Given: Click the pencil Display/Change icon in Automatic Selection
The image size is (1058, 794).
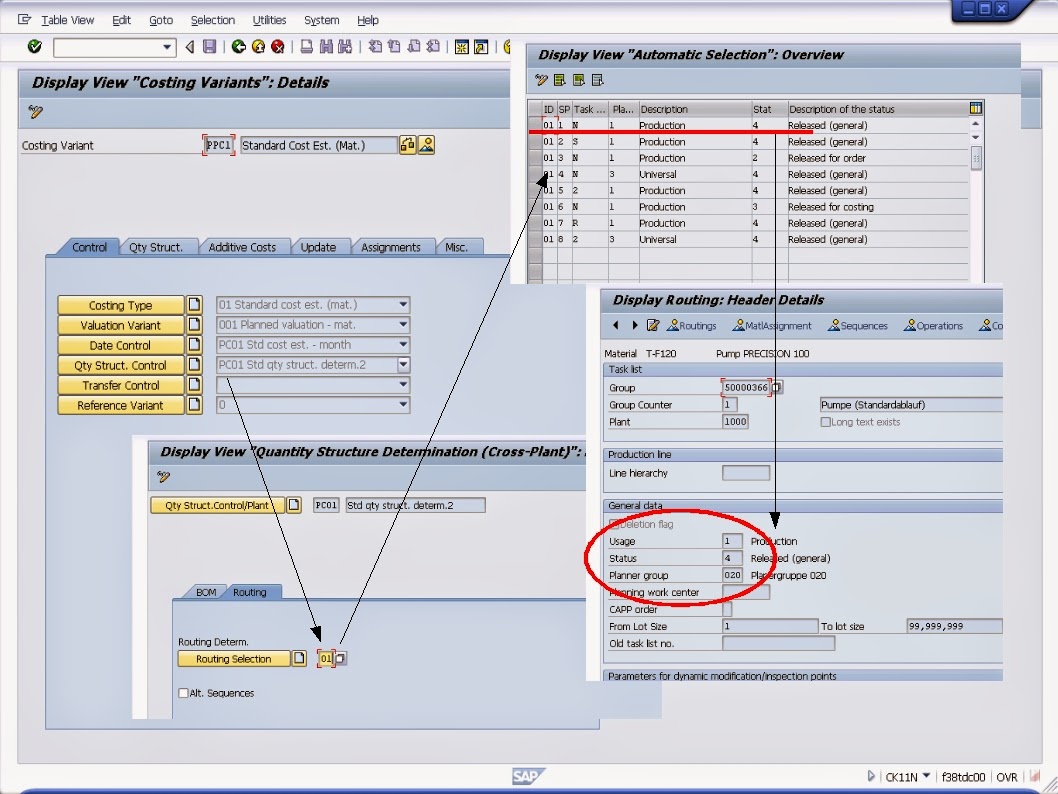Looking at the screenshot, I should 541,79.
